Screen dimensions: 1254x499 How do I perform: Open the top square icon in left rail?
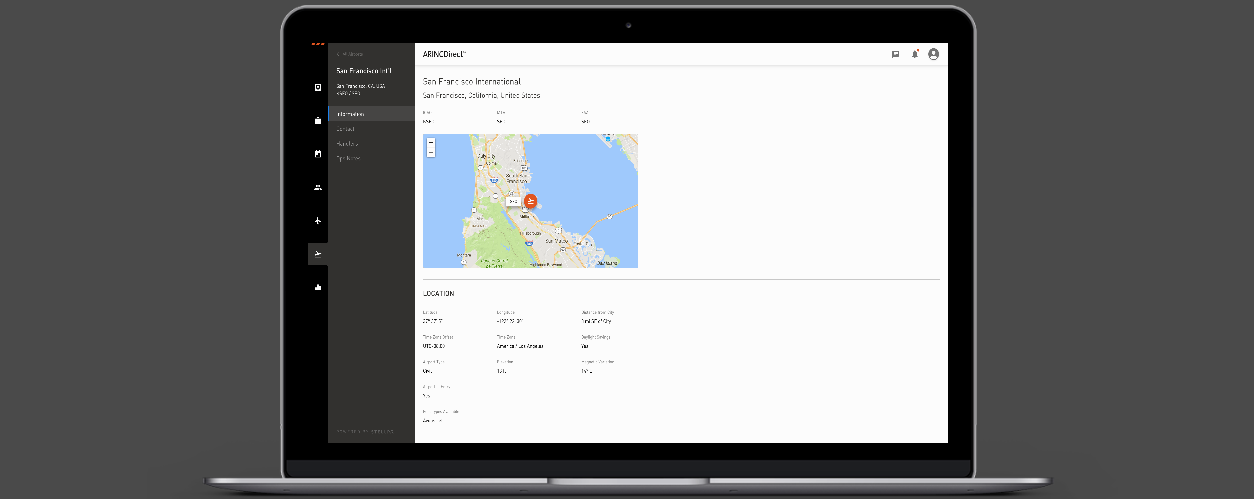pos(318,87)
